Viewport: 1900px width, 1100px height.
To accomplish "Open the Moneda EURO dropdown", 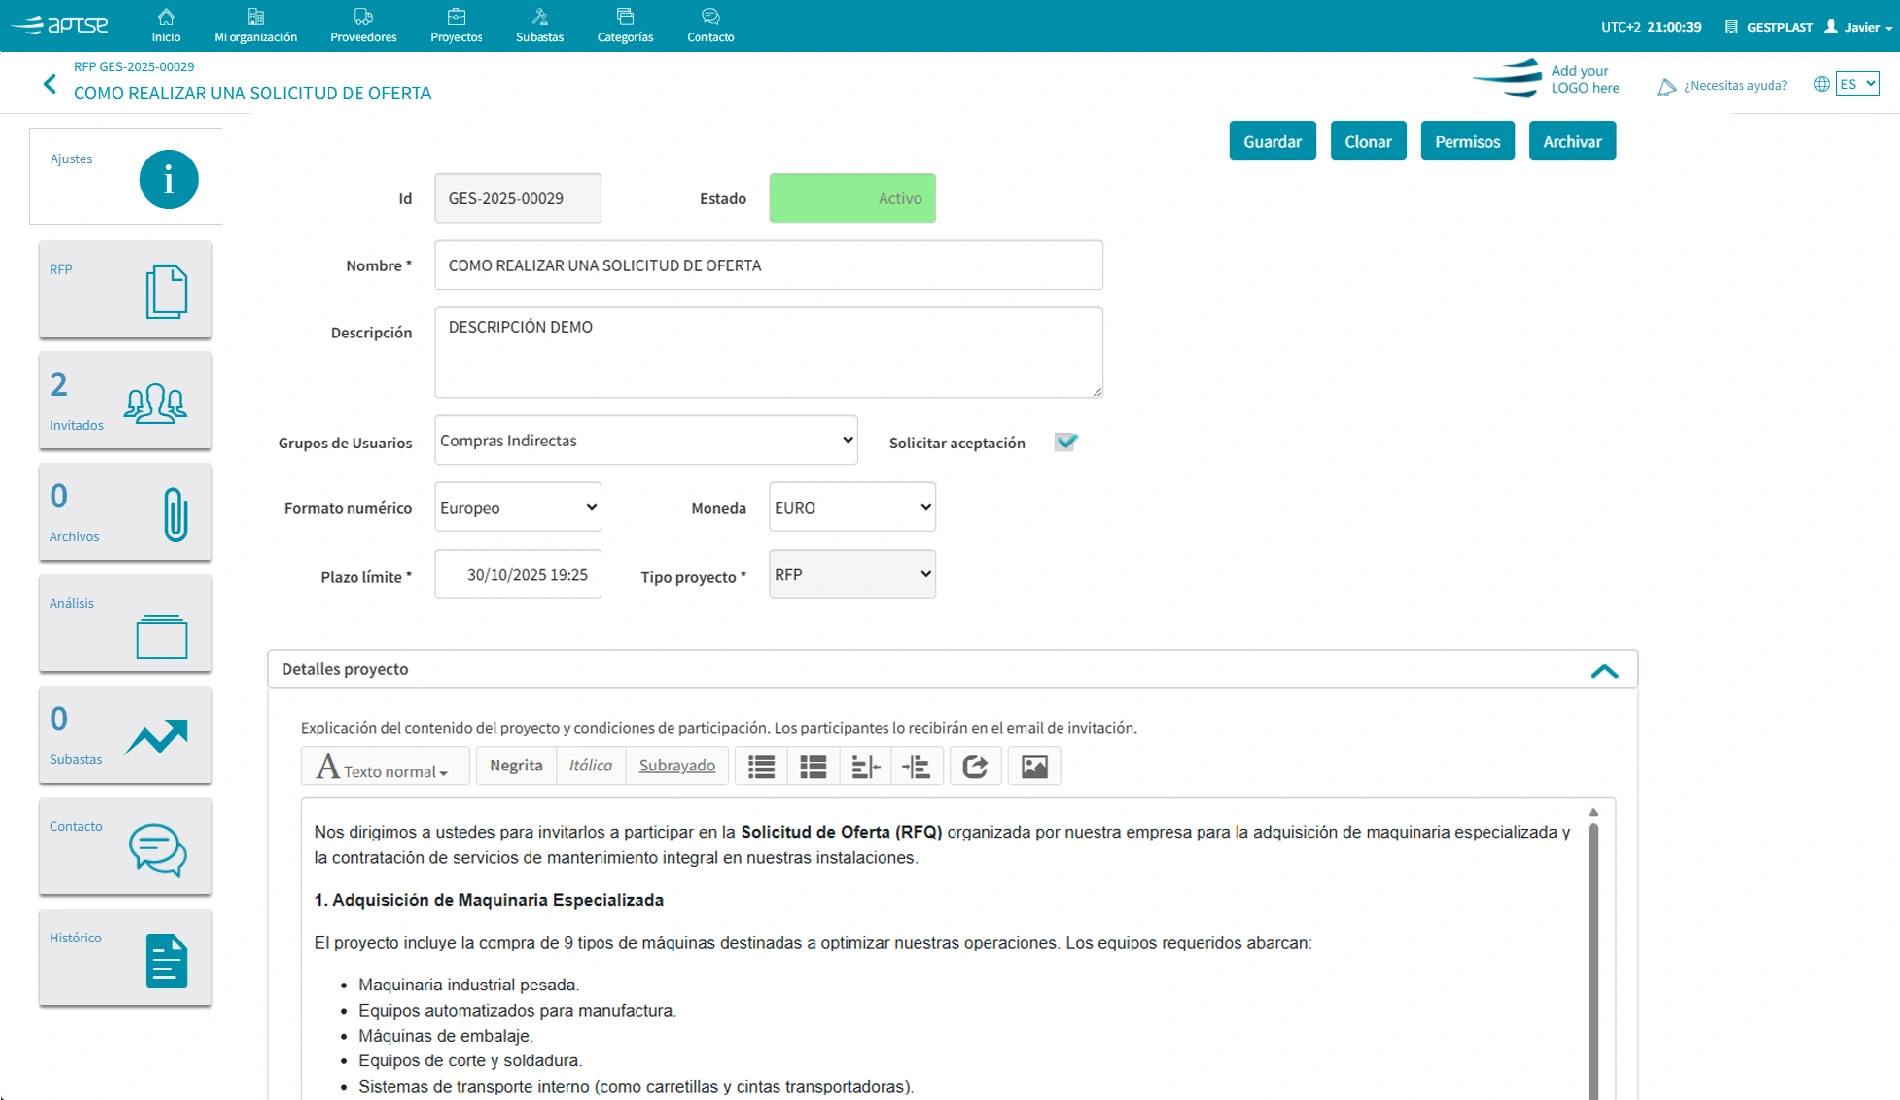I will (x=852, y=508).
